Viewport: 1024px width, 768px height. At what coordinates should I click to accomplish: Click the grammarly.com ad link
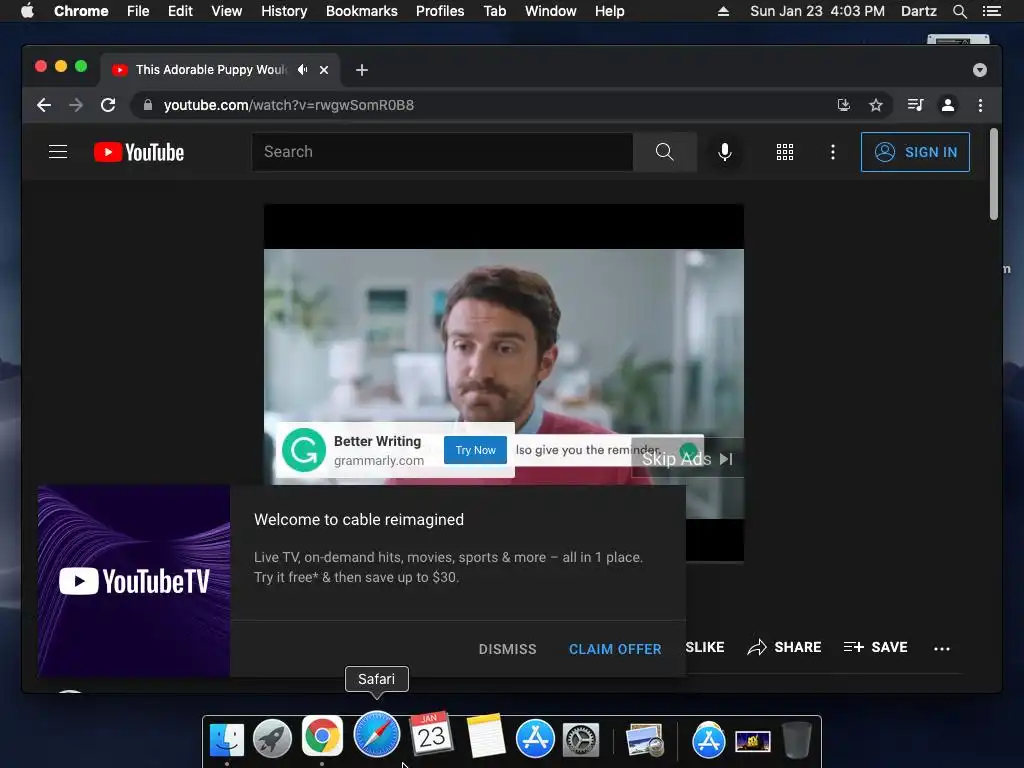379,460
